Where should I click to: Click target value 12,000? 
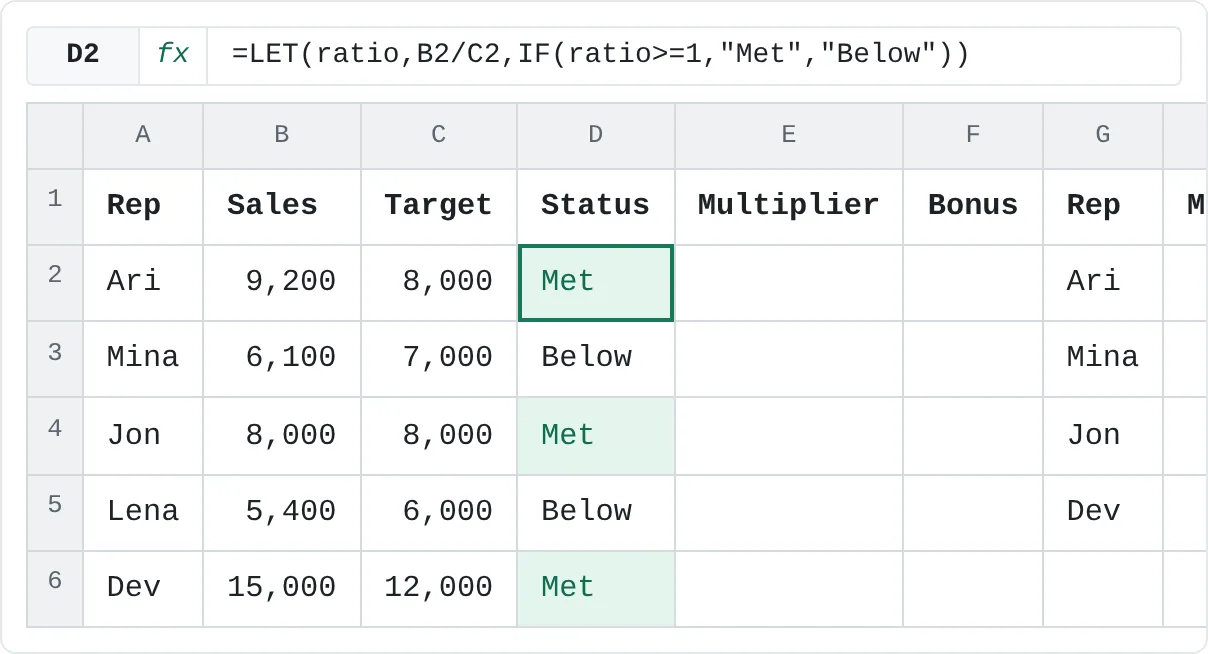(439, 589)
